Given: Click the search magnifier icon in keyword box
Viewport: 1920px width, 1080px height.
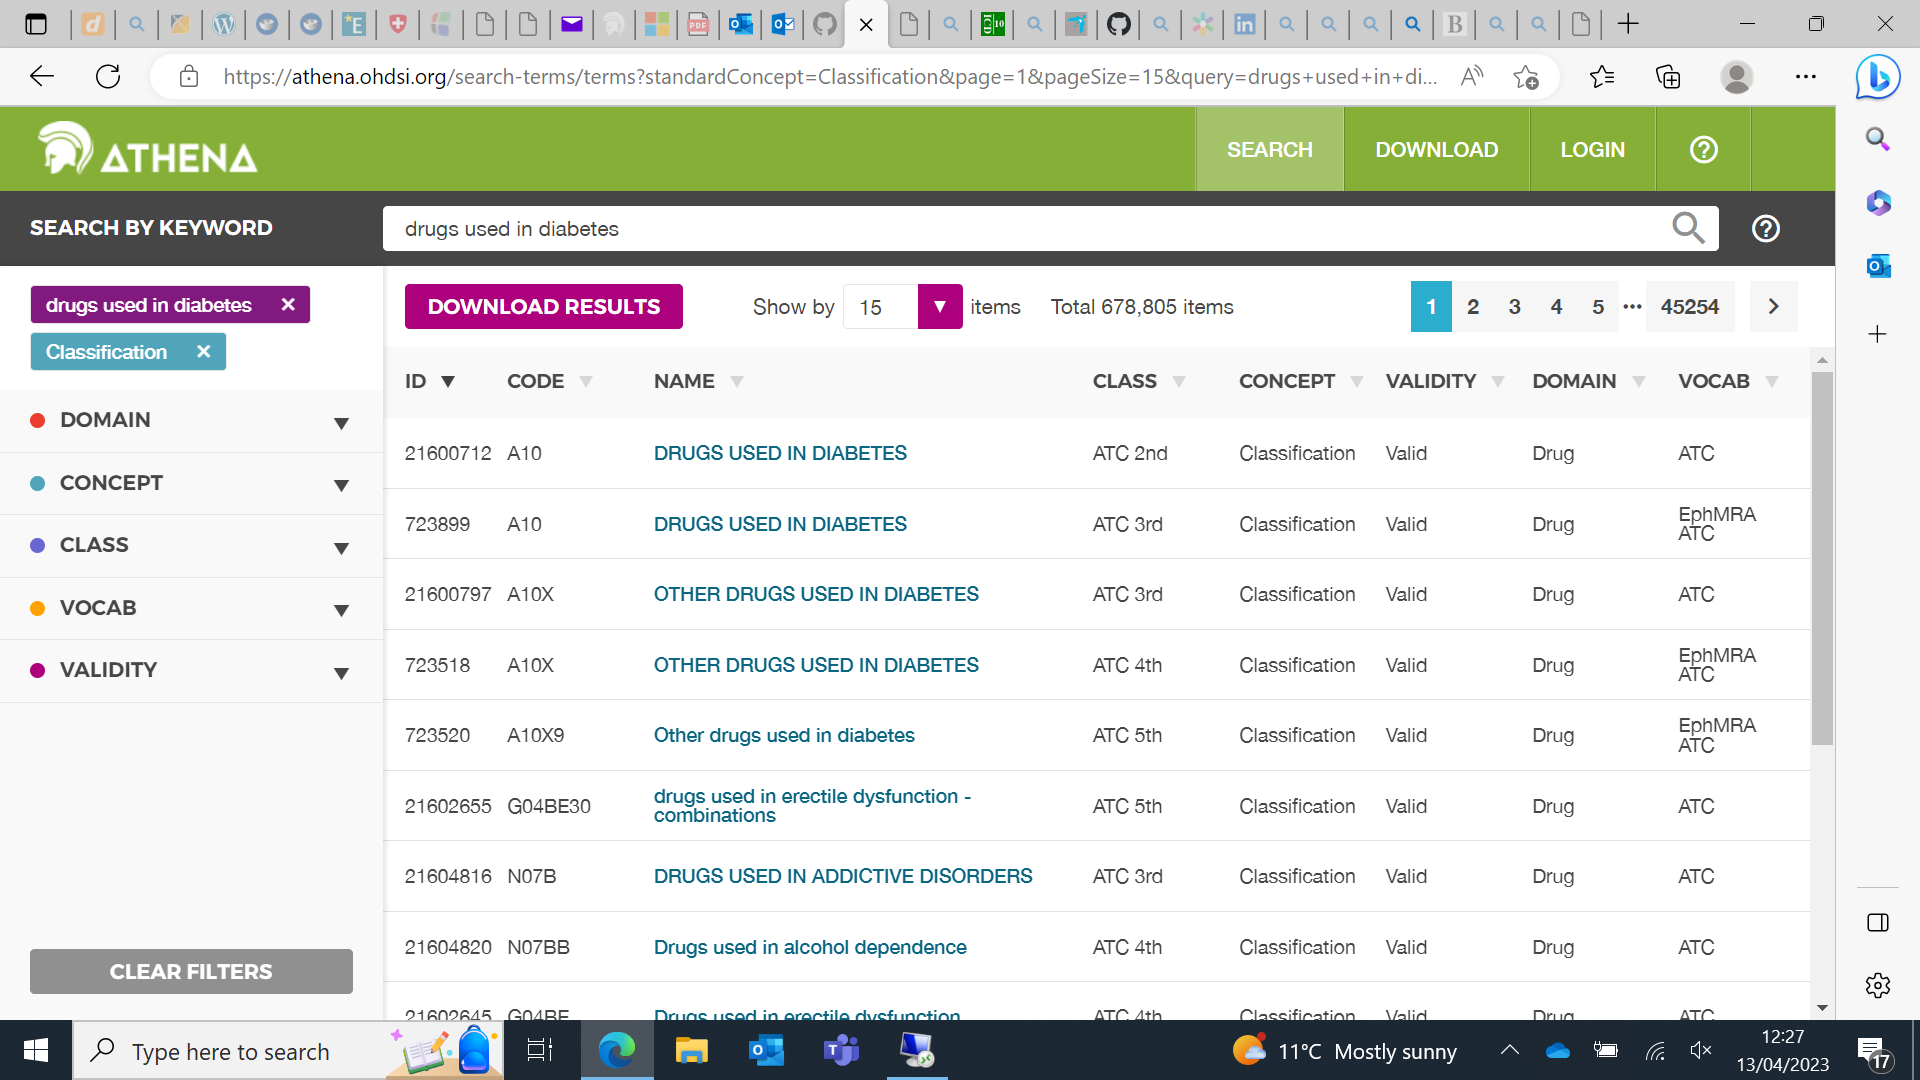Looking at the screenshot, I should tap(1688, 228).
